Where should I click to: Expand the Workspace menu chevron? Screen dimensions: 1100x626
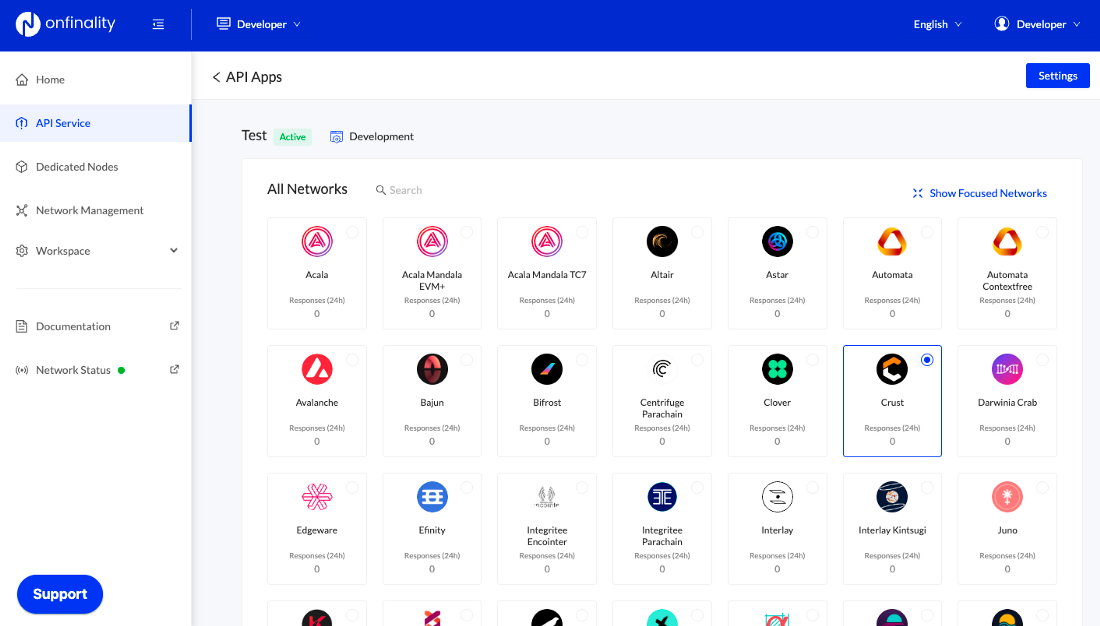(174, 251)
